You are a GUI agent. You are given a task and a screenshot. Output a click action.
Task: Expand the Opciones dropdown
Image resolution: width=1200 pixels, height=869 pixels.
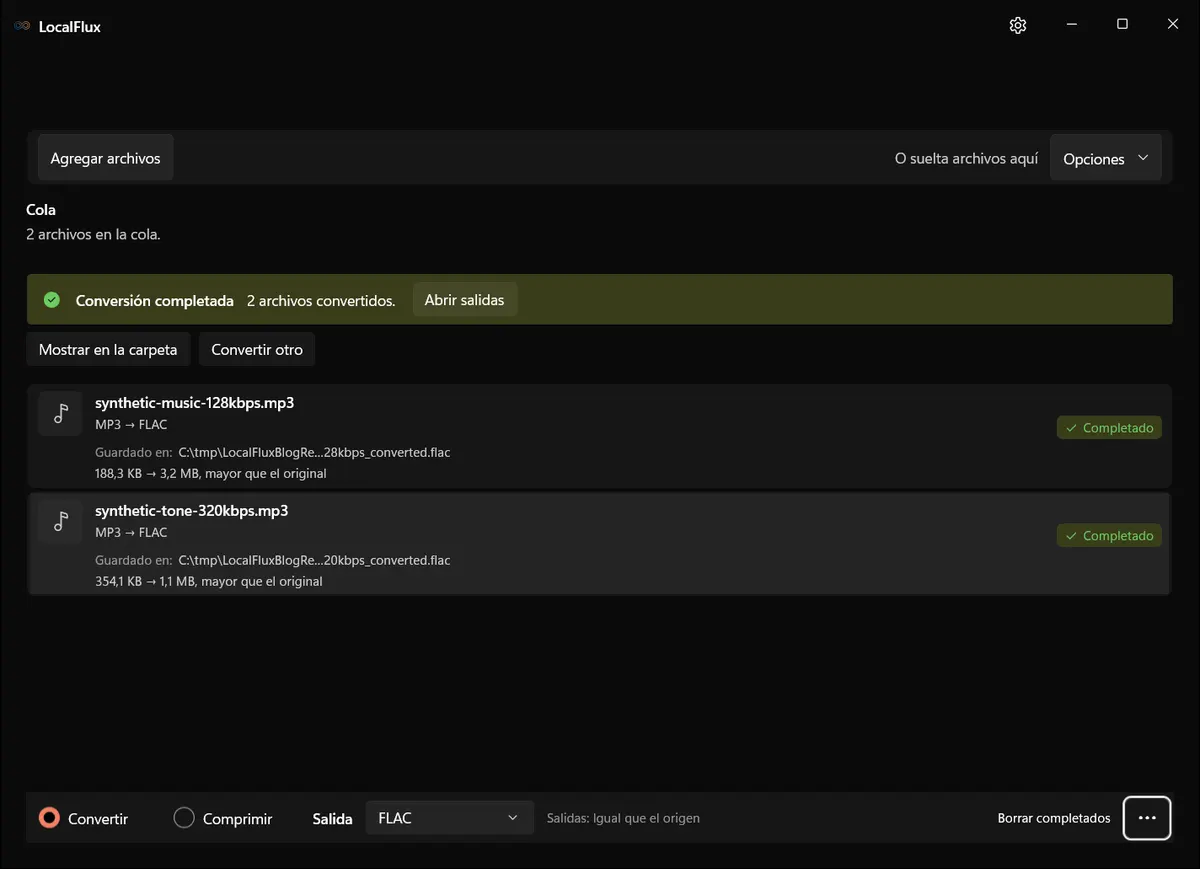coord(1106,159)
